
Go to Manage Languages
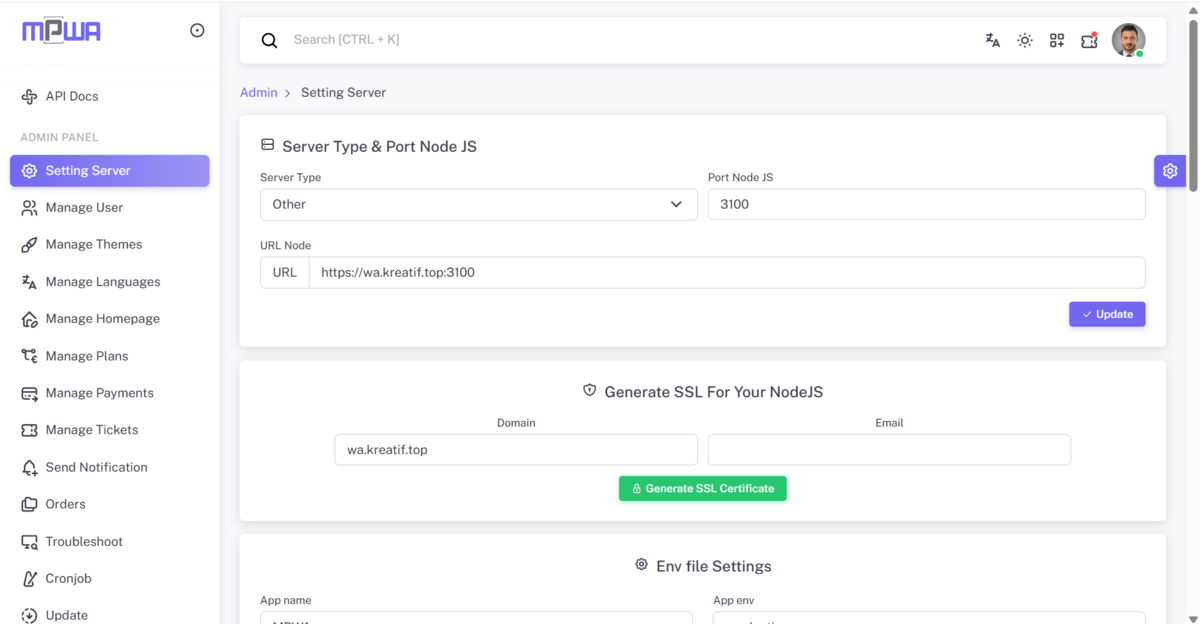(110, 282)
